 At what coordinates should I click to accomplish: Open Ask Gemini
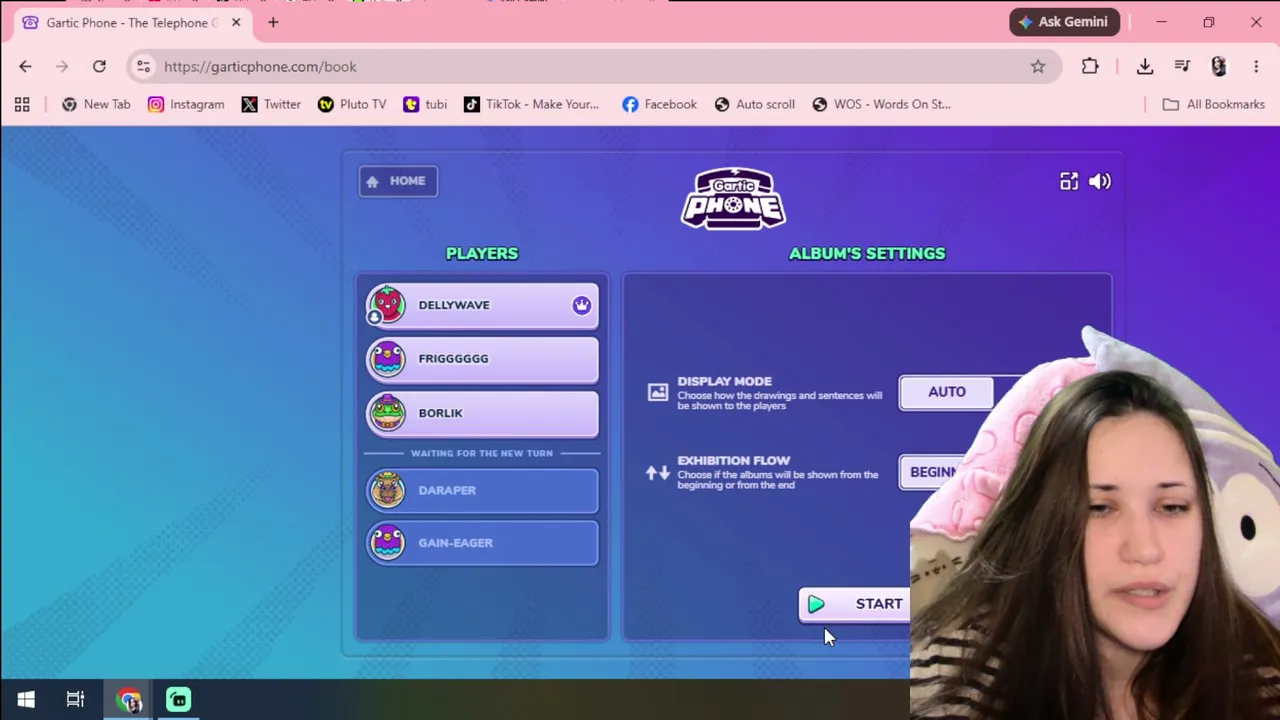tap(1065, 22)
